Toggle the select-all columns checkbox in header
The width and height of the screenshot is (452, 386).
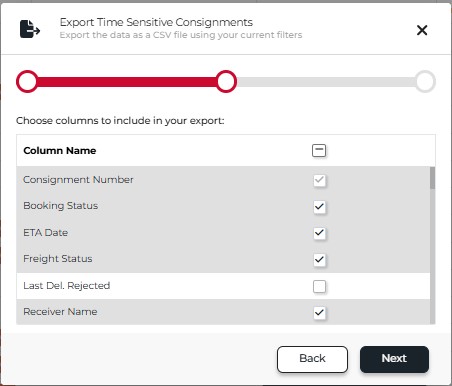point(319,150)
